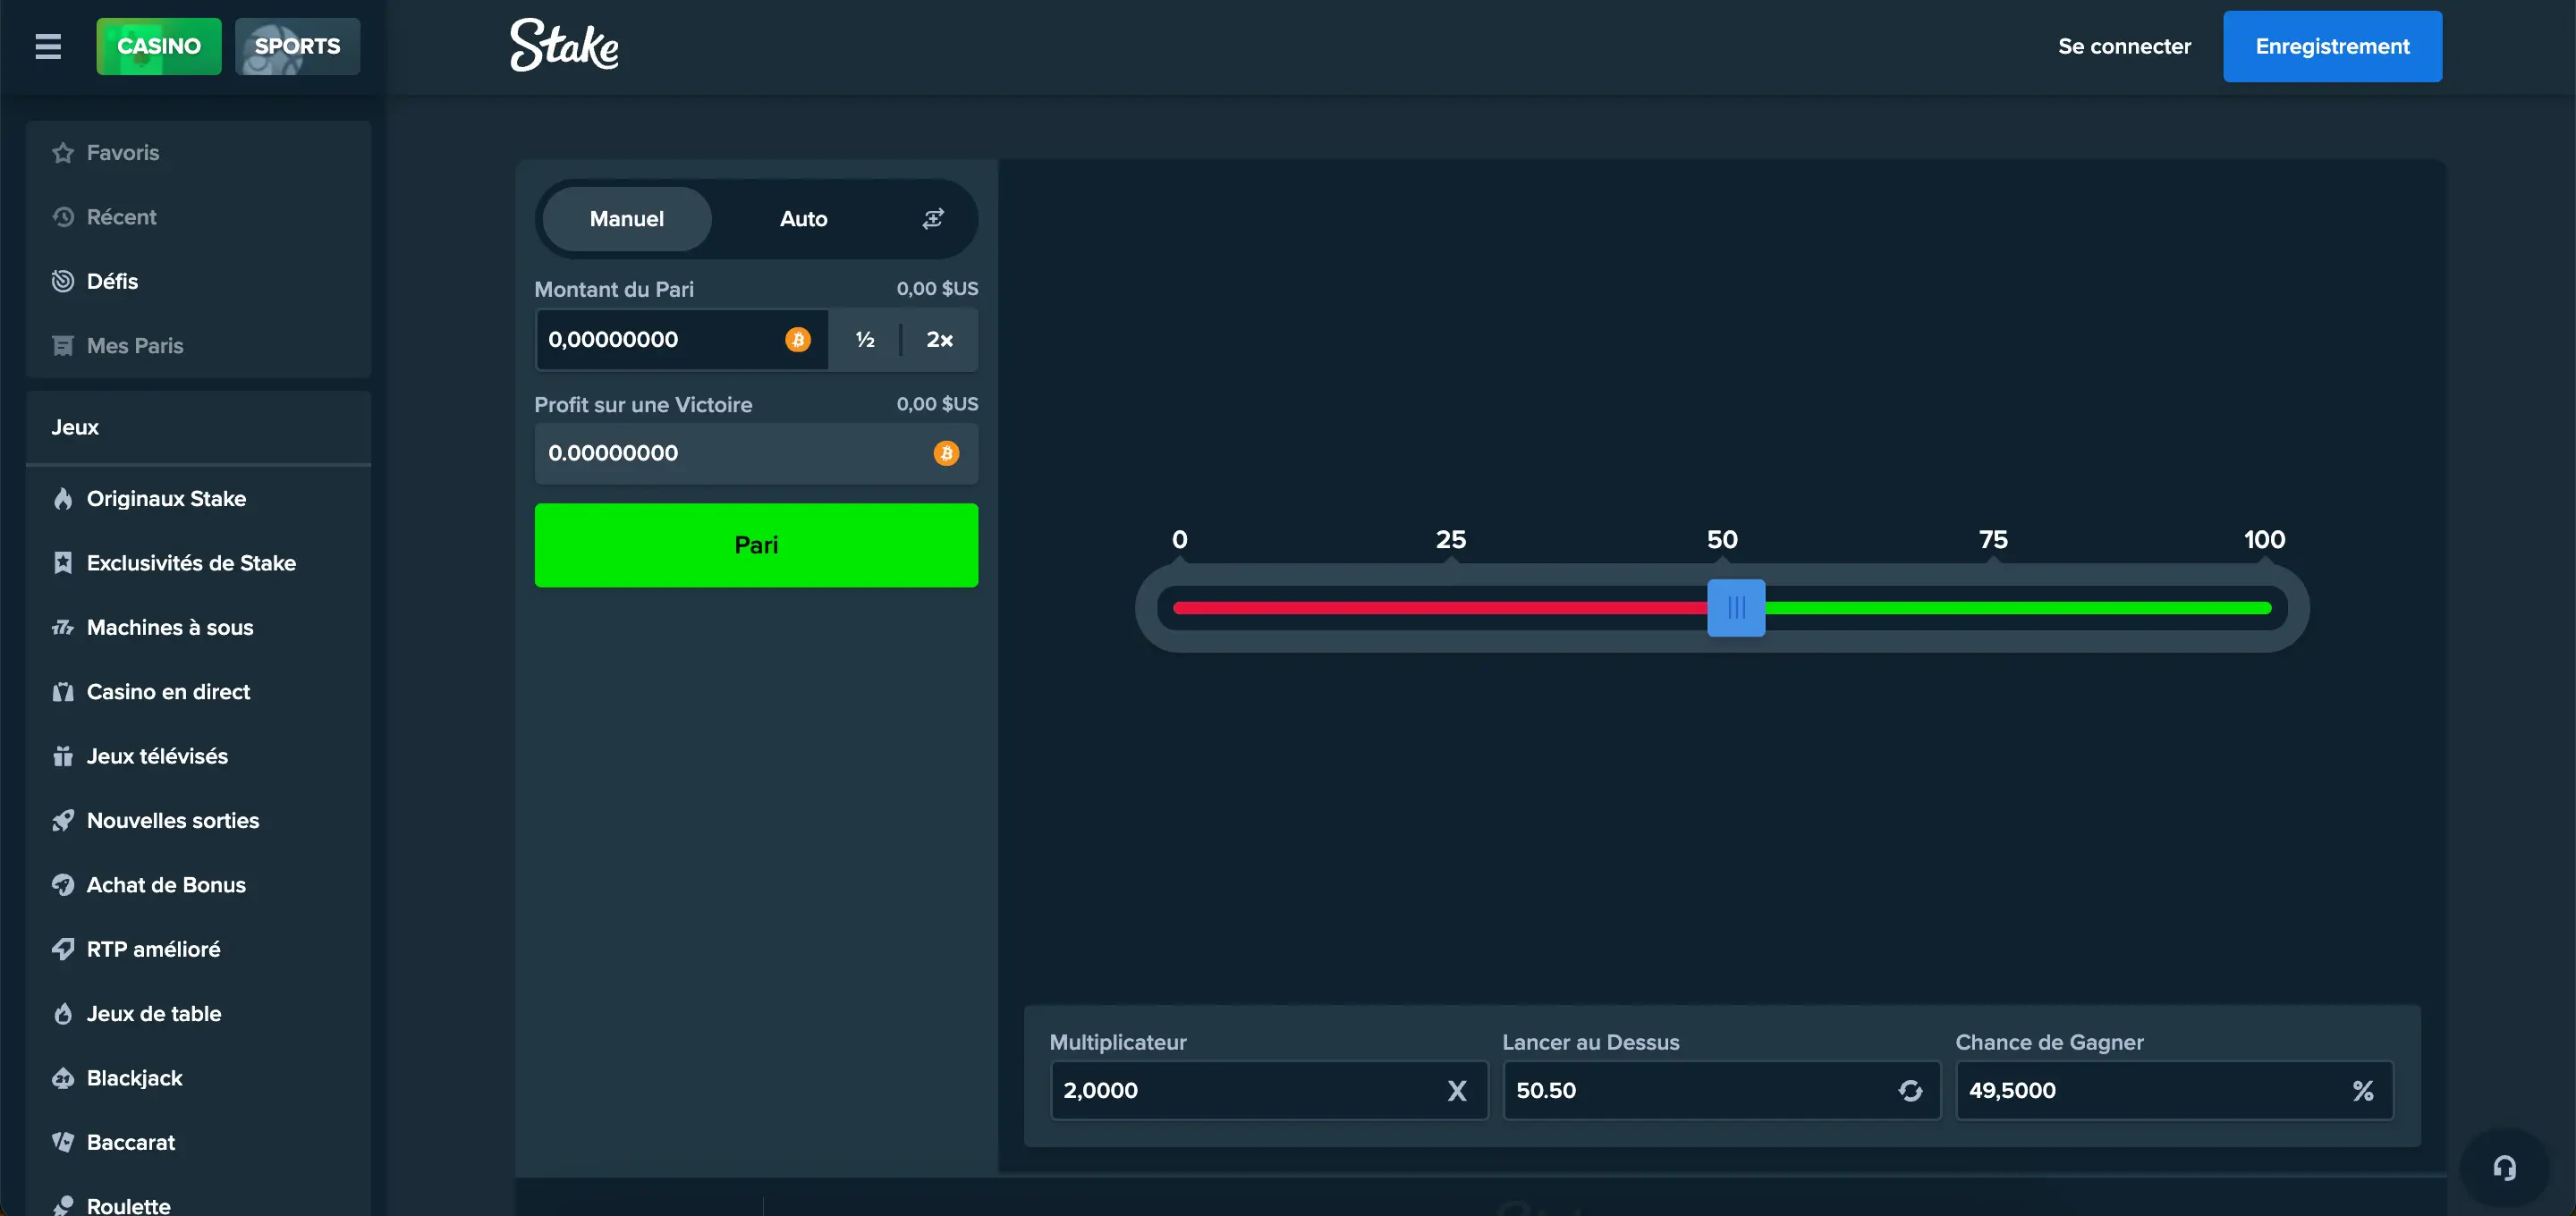Click the Bitcoin icon in bet amount field

[x=797, y=340]
